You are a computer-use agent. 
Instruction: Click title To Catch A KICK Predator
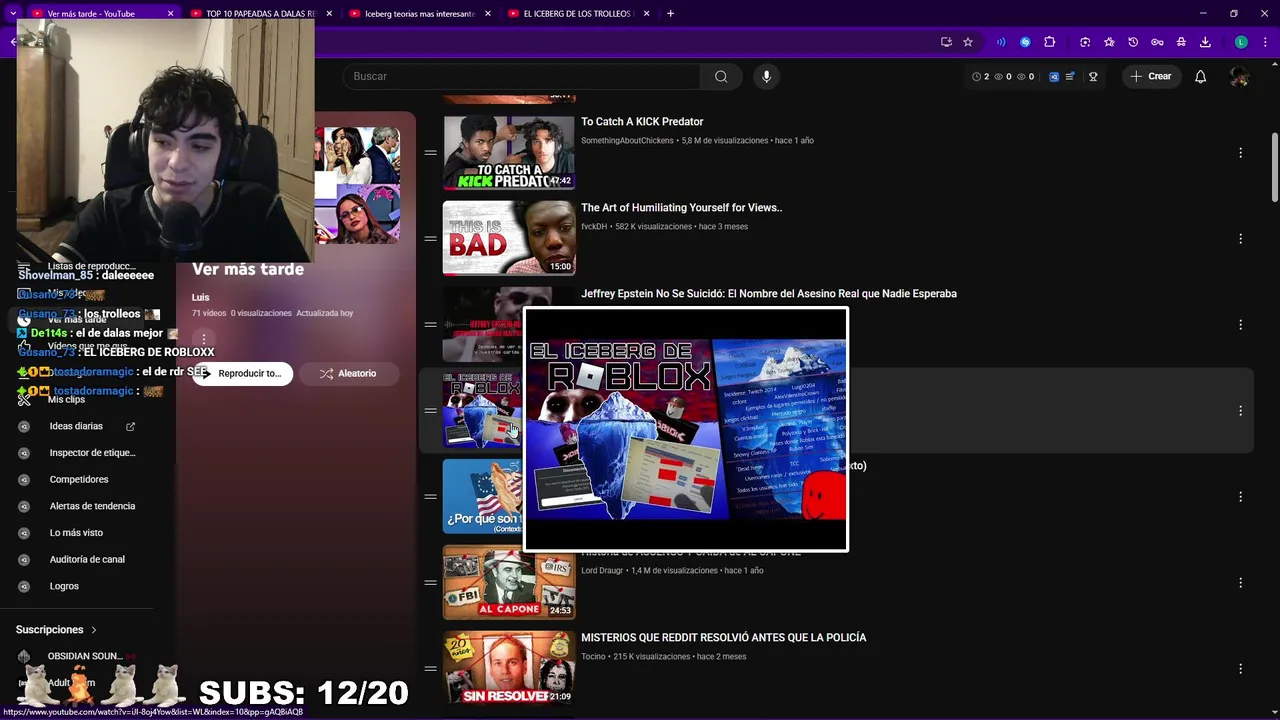click(x=642, y=122)
